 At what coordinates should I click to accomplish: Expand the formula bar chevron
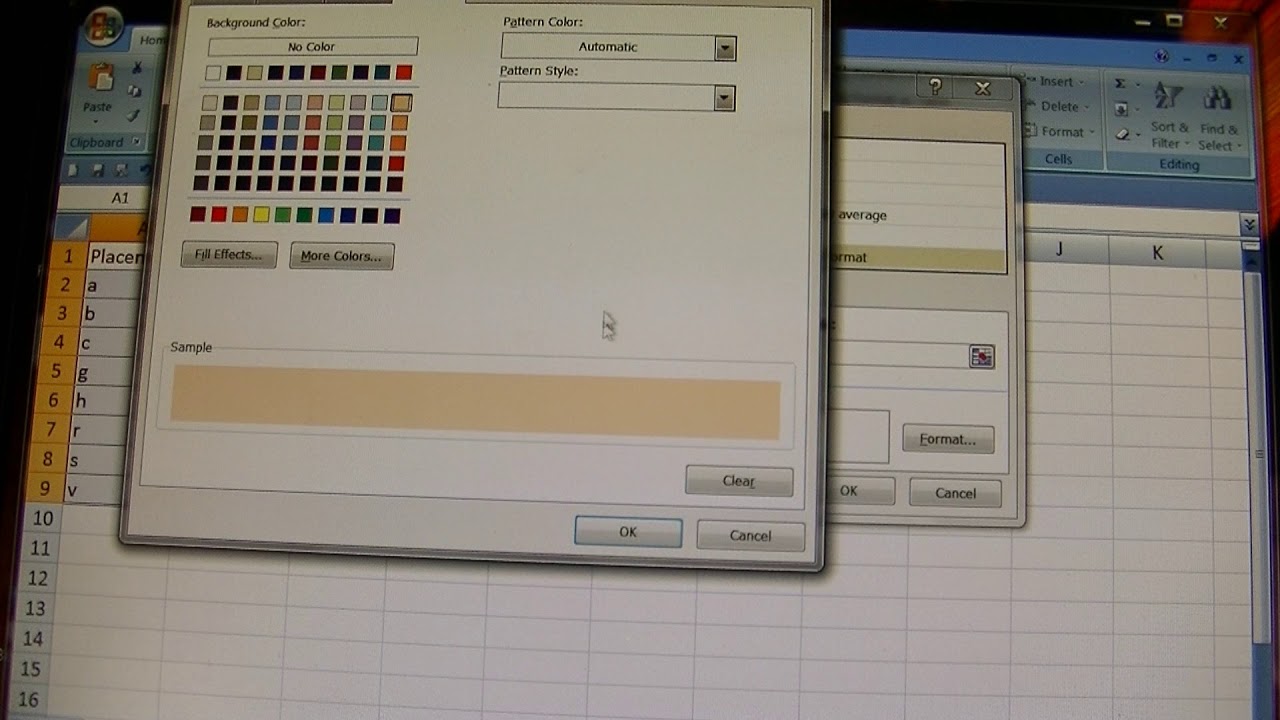click(1248, 224)
